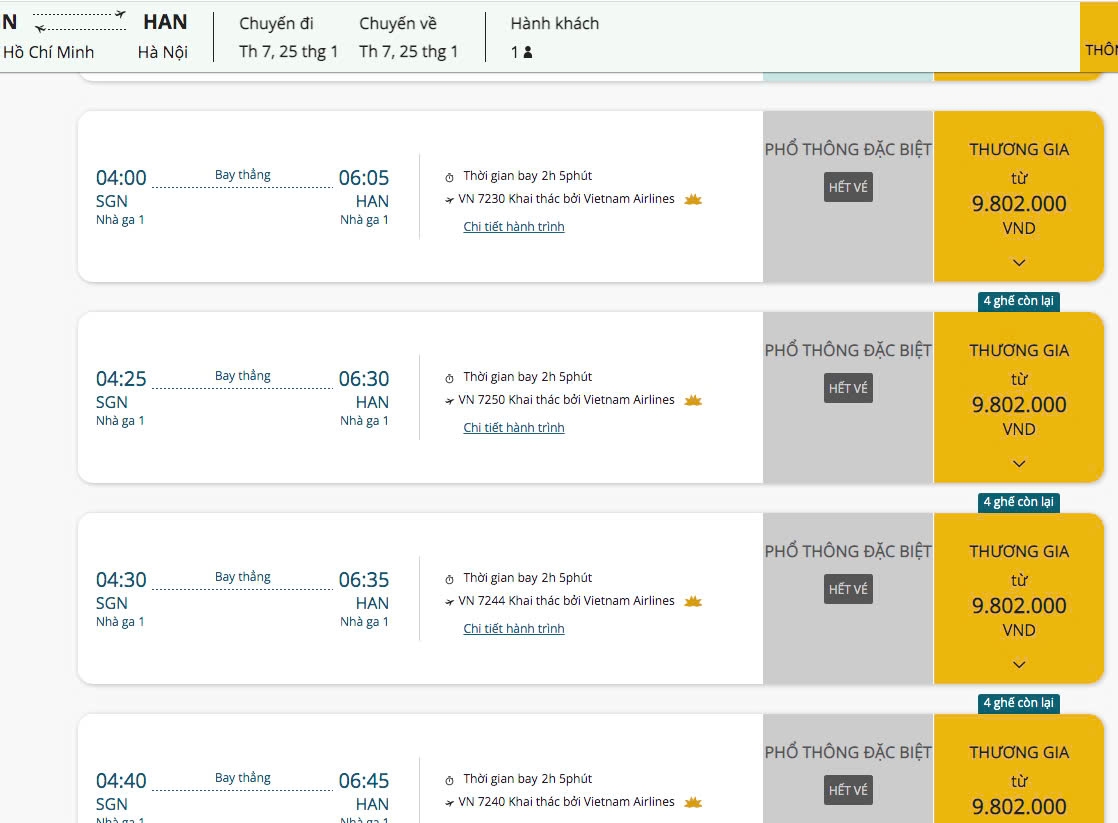Viewport: 1118px width, 823px height.
Task: Select the Chuyến đi departure date field
Action: [x=288, y=38]
